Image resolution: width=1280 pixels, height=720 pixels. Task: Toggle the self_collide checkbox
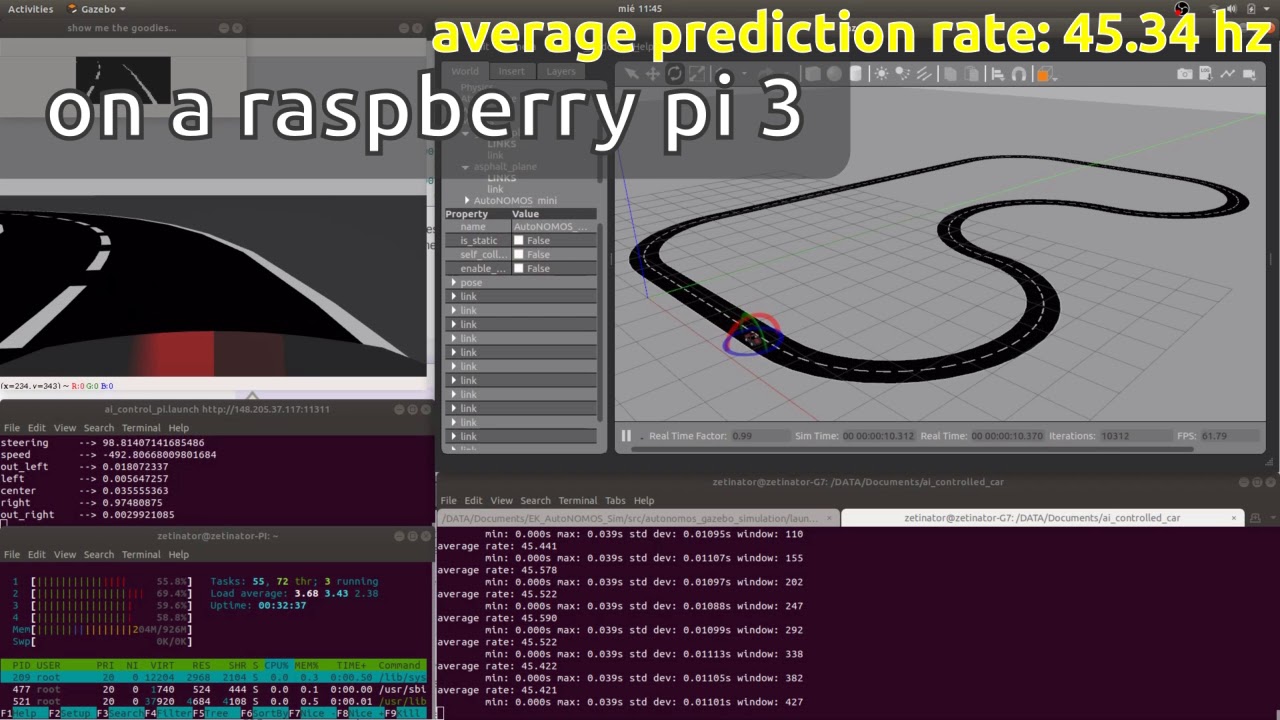click(x=518, y=254)
